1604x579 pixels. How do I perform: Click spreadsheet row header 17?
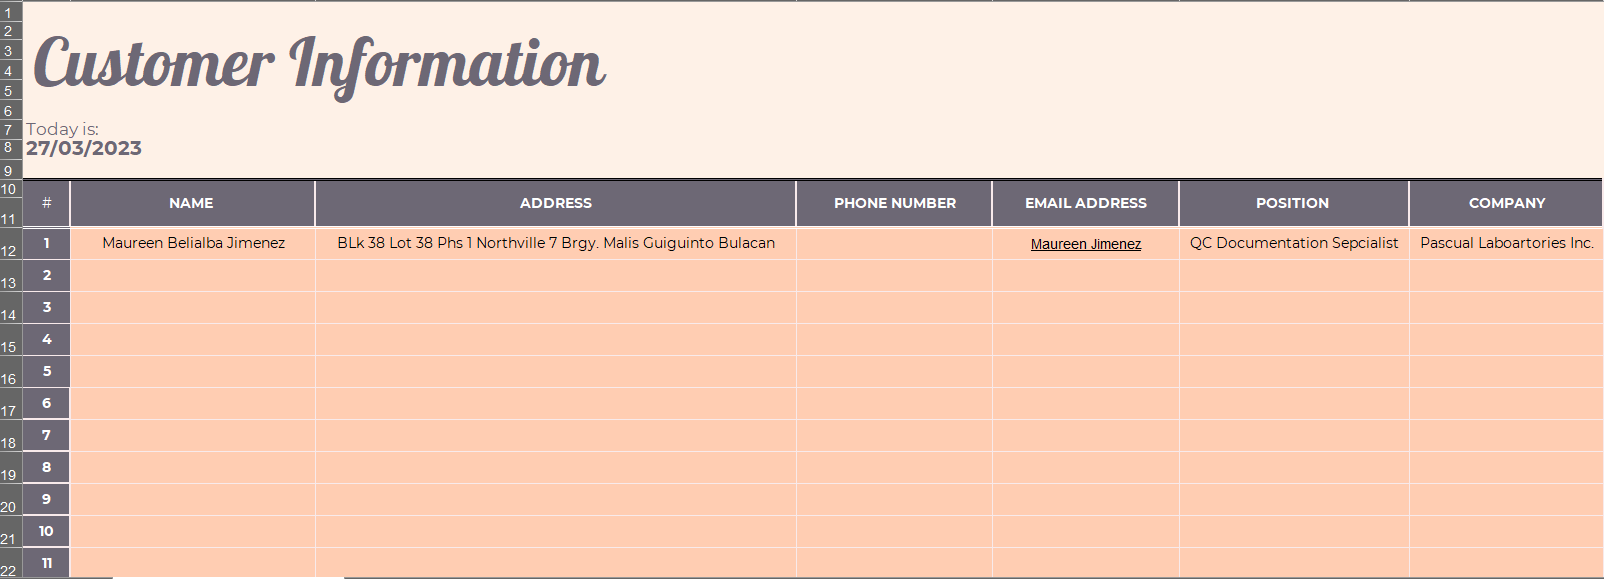(x=10, y=410)
